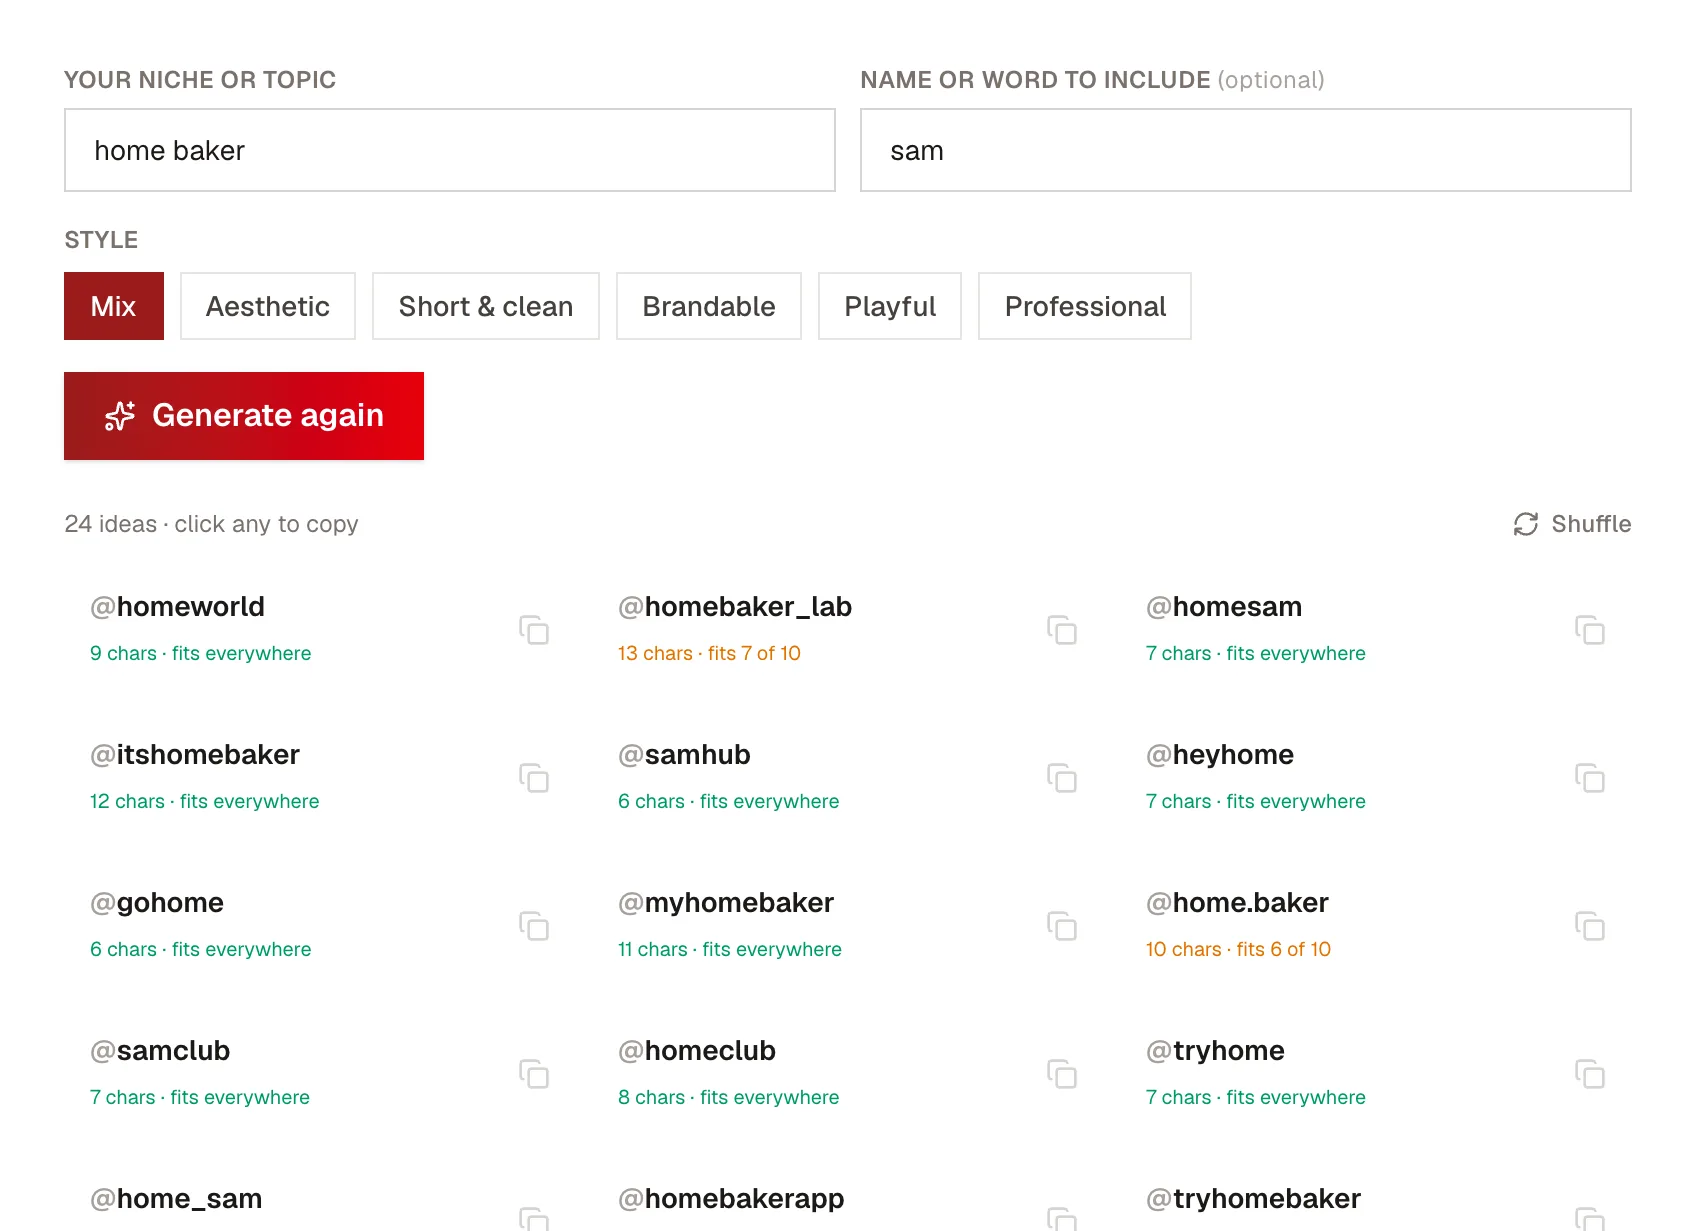Copy the @homeworld username
The image size is (1696, 1231).
534,630
